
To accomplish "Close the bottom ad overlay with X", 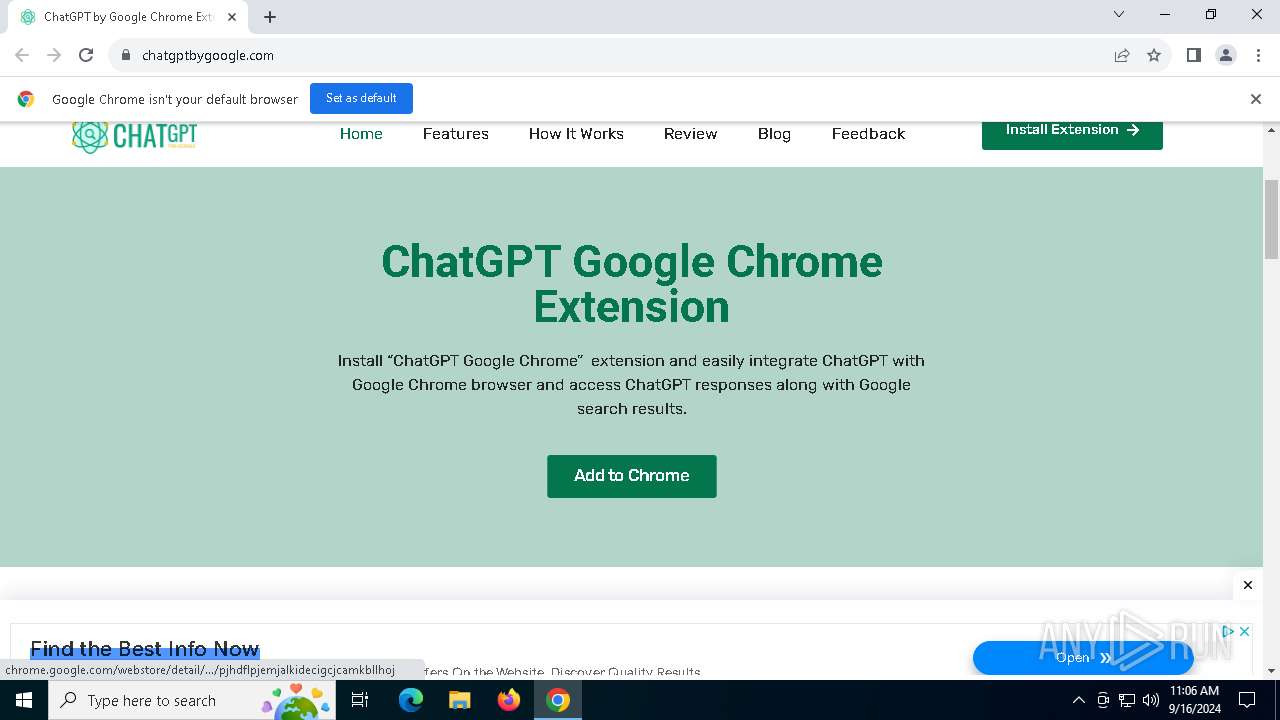I will (x=1248, y=585).
